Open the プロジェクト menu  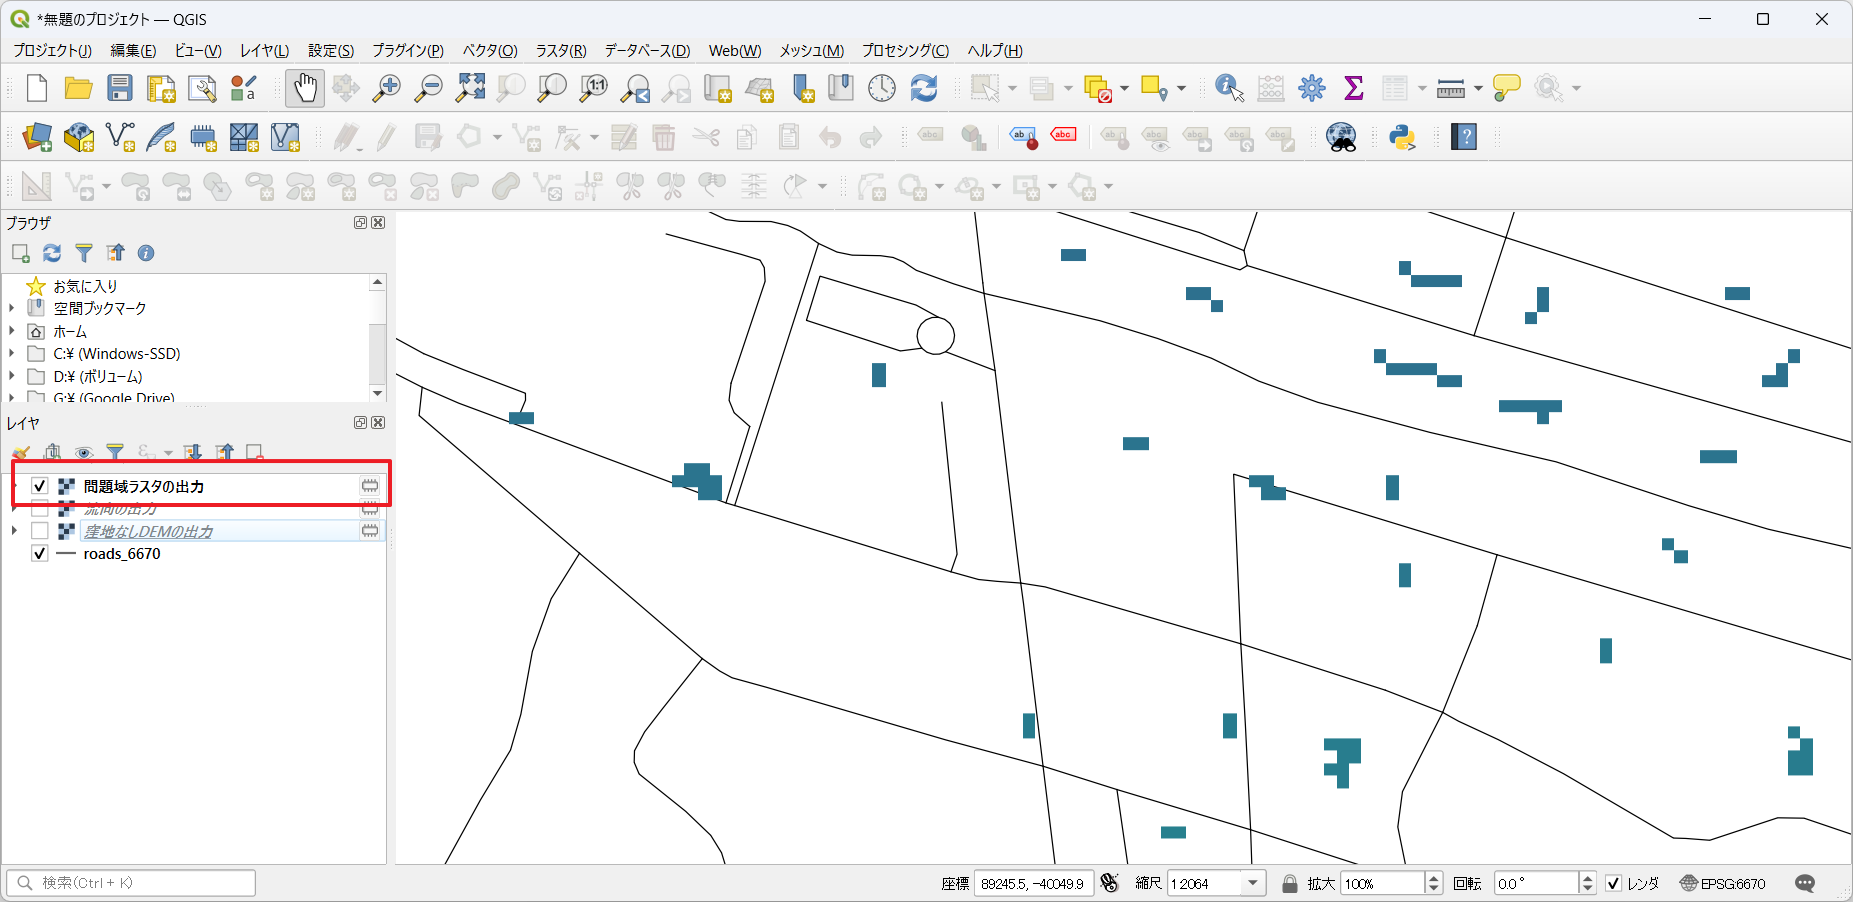pos(52,50)
